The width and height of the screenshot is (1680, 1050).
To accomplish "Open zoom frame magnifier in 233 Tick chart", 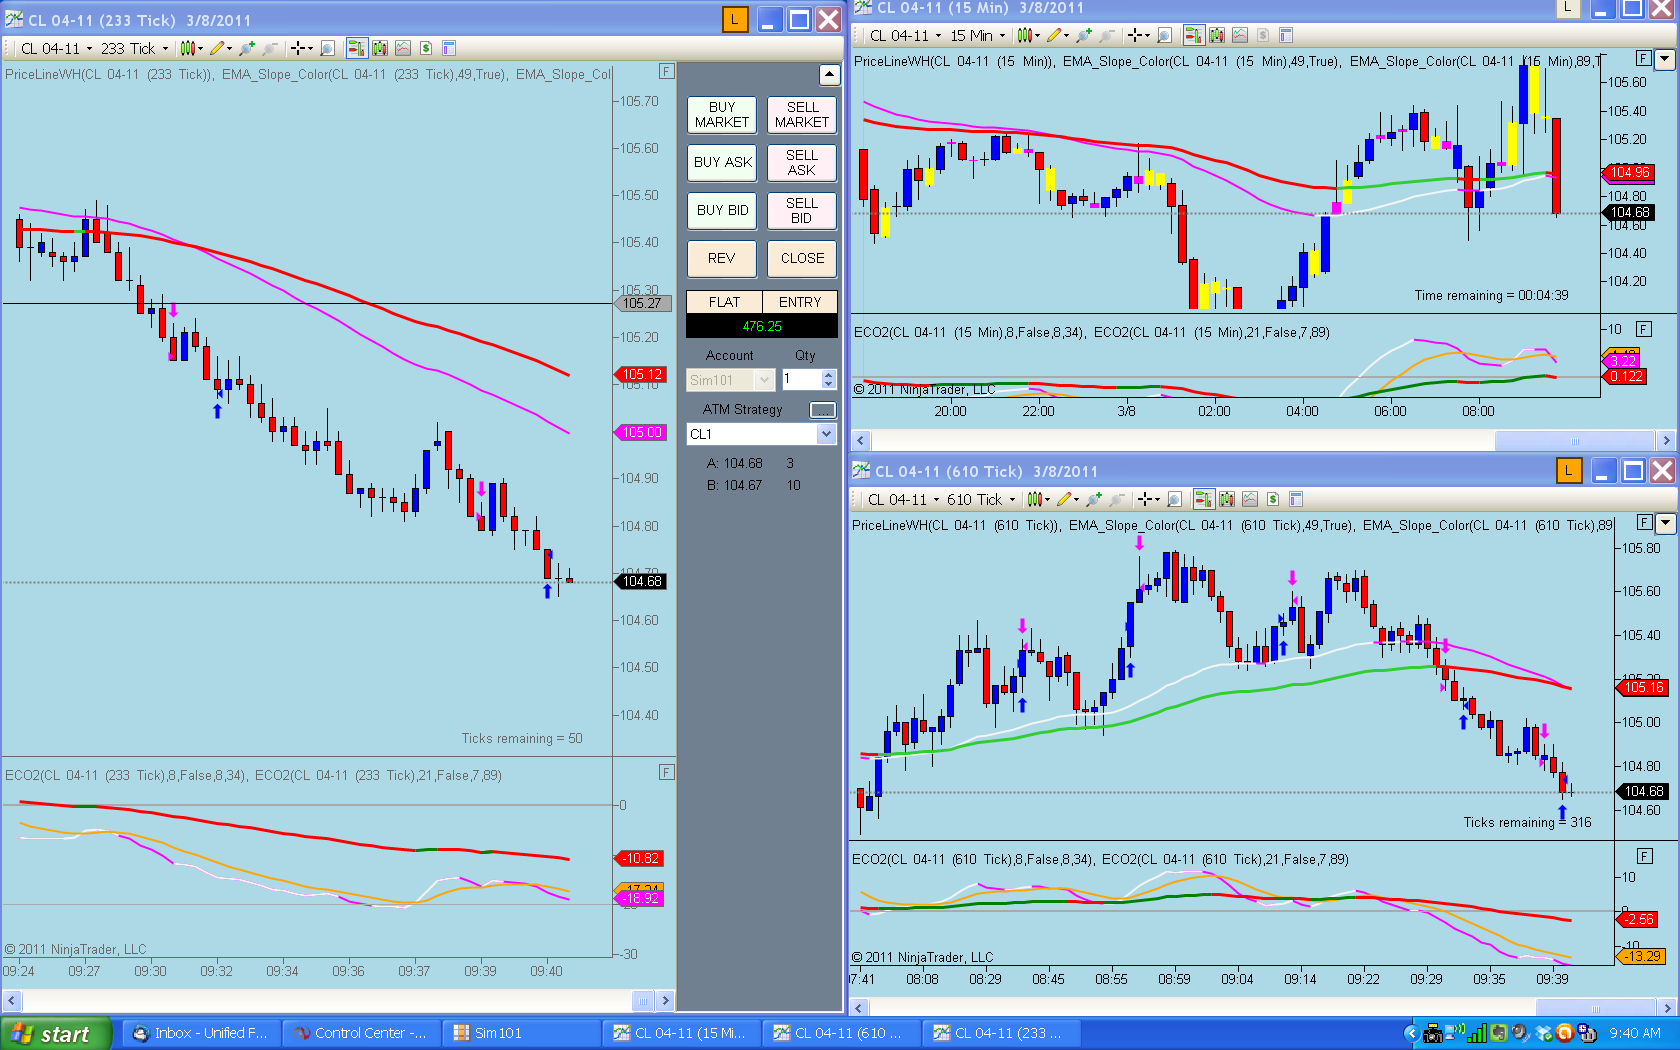I will pos(327,48).
